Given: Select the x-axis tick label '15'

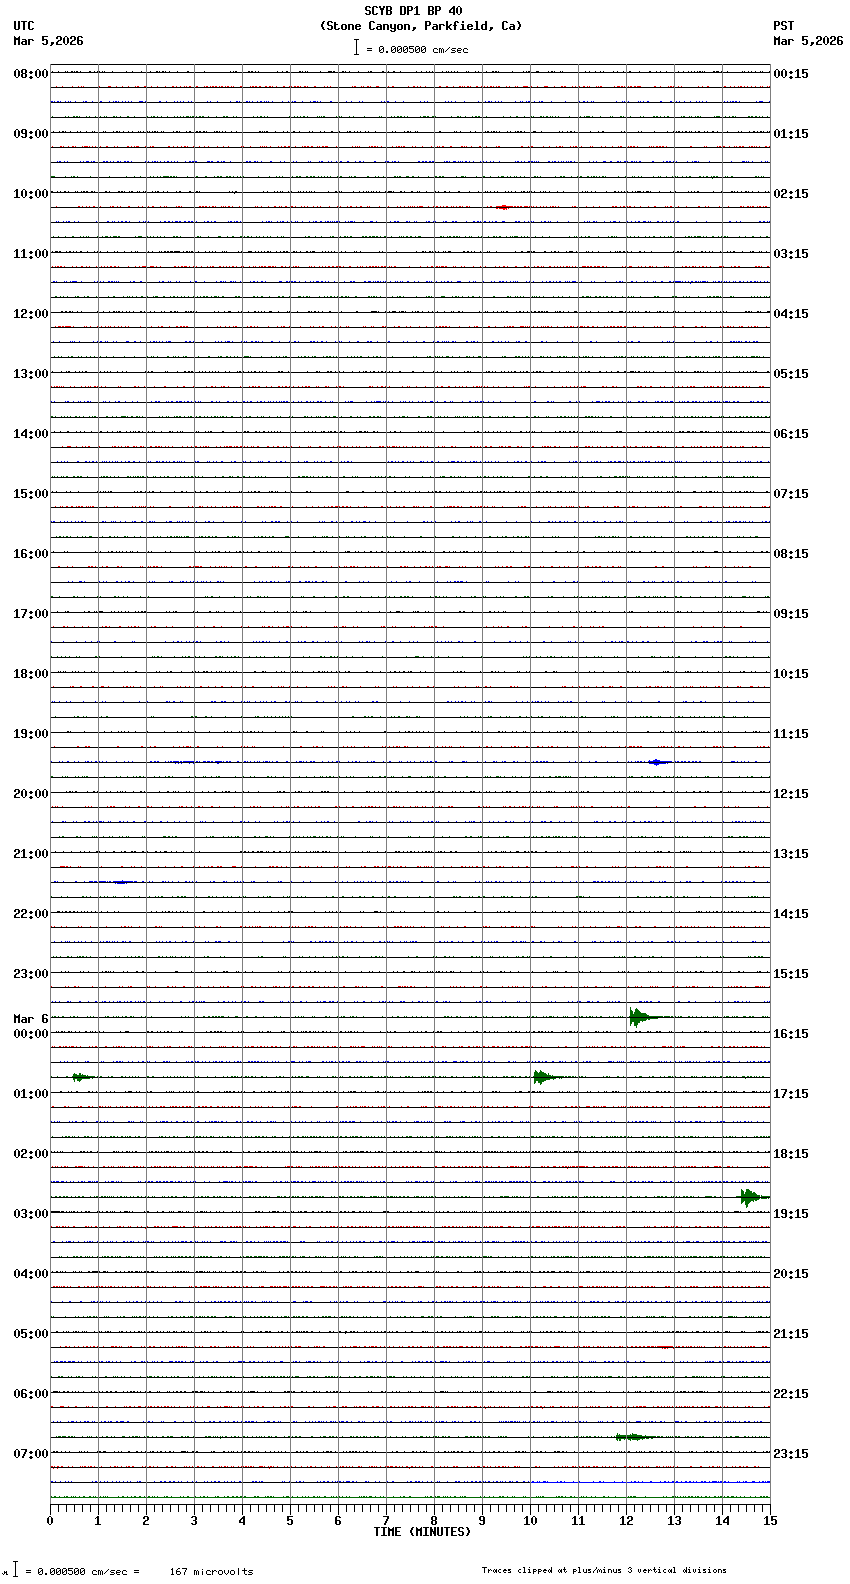Looking at the screenshot, I should click(x=770, y=1521).
